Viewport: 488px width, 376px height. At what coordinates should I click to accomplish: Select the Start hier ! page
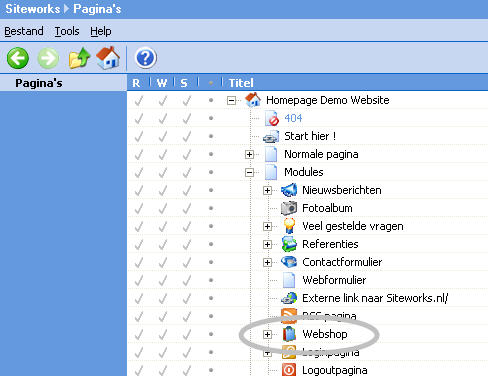[x=310, y=136]
